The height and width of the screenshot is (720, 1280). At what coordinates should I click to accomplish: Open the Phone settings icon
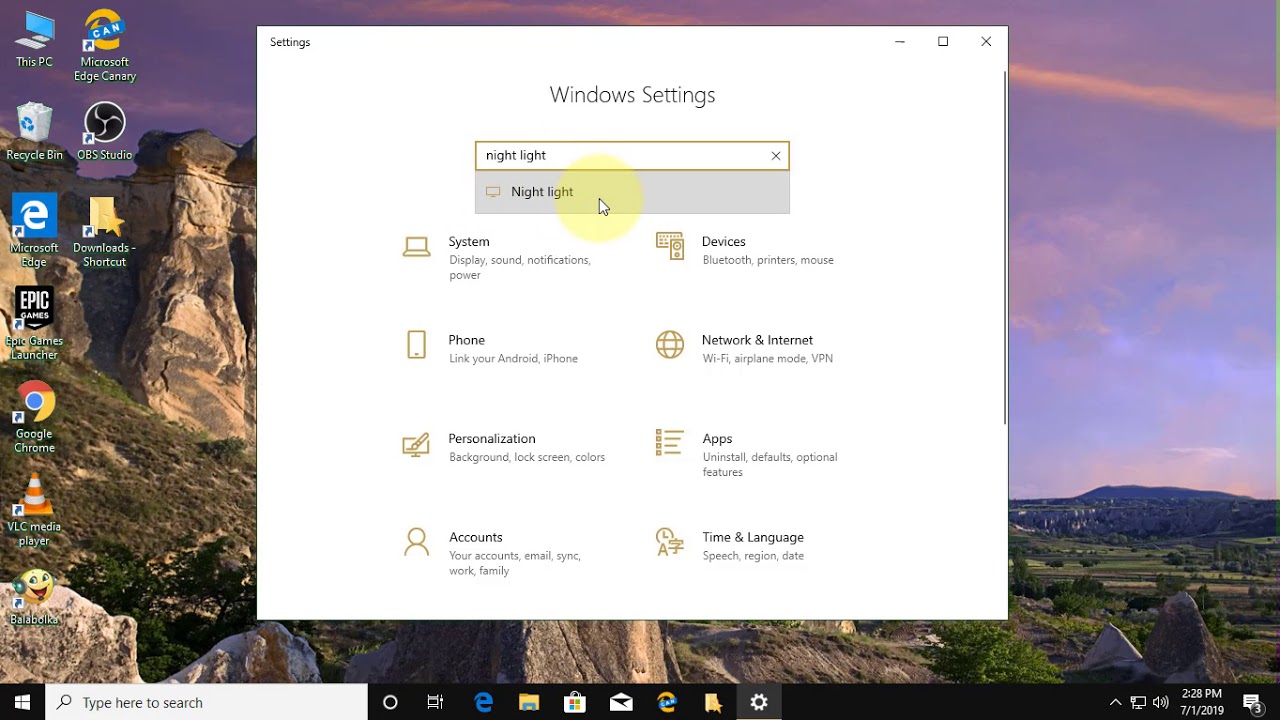pyautogui.click(x=417, y=345)
